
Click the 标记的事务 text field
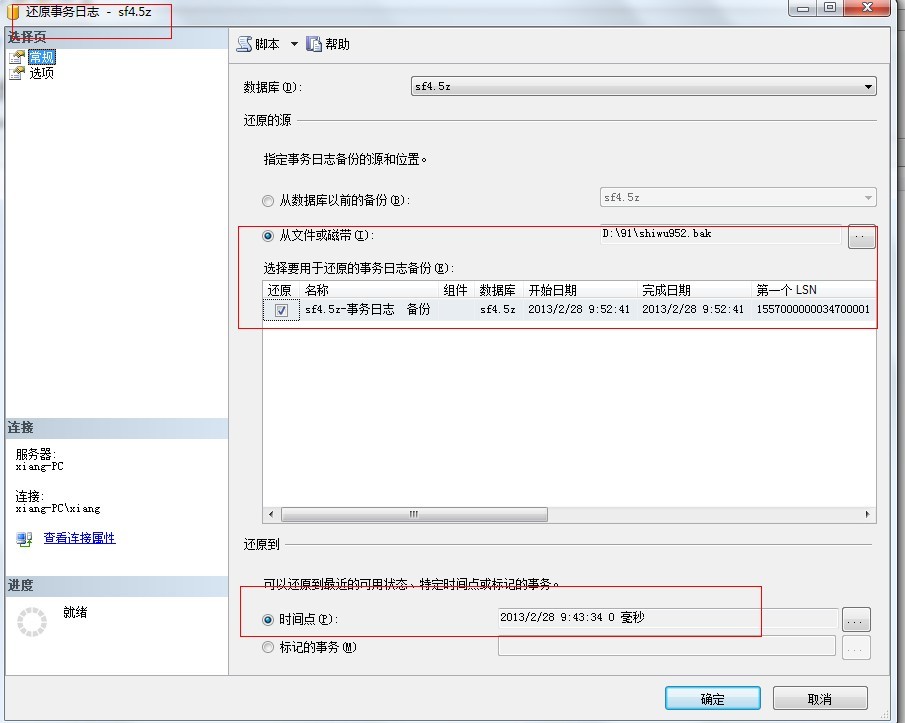click(667, 646)
